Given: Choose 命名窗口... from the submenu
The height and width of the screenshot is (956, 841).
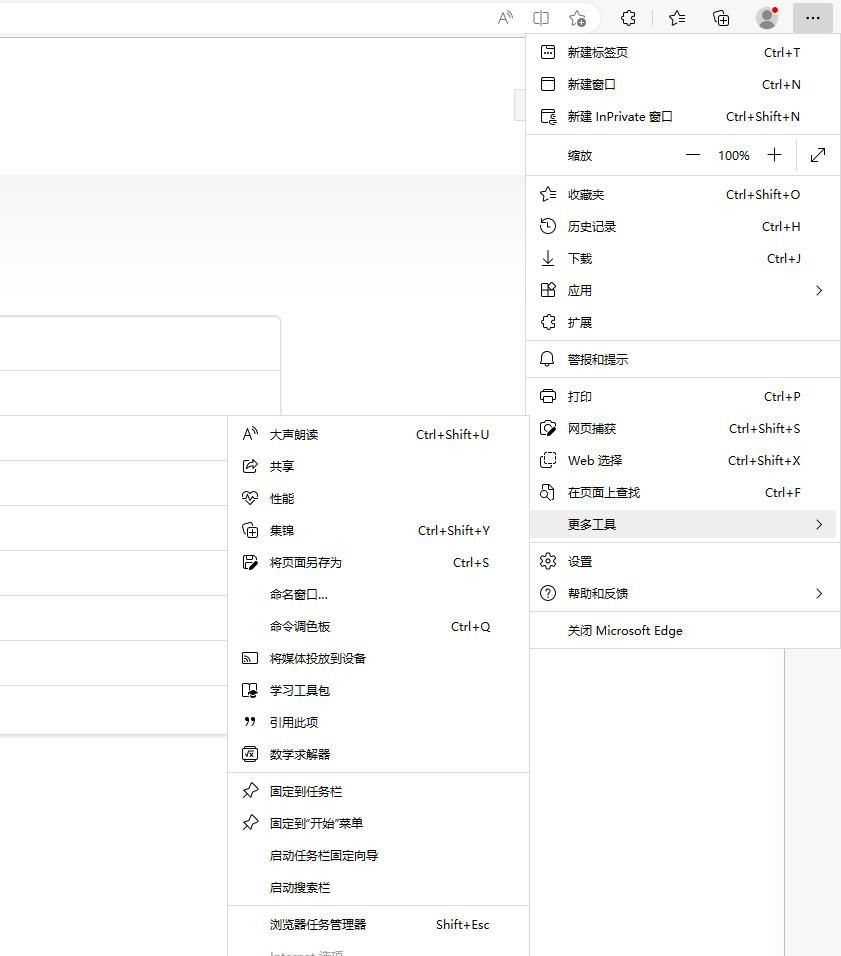Looking at the screenshot, I should tap(378, 594).
